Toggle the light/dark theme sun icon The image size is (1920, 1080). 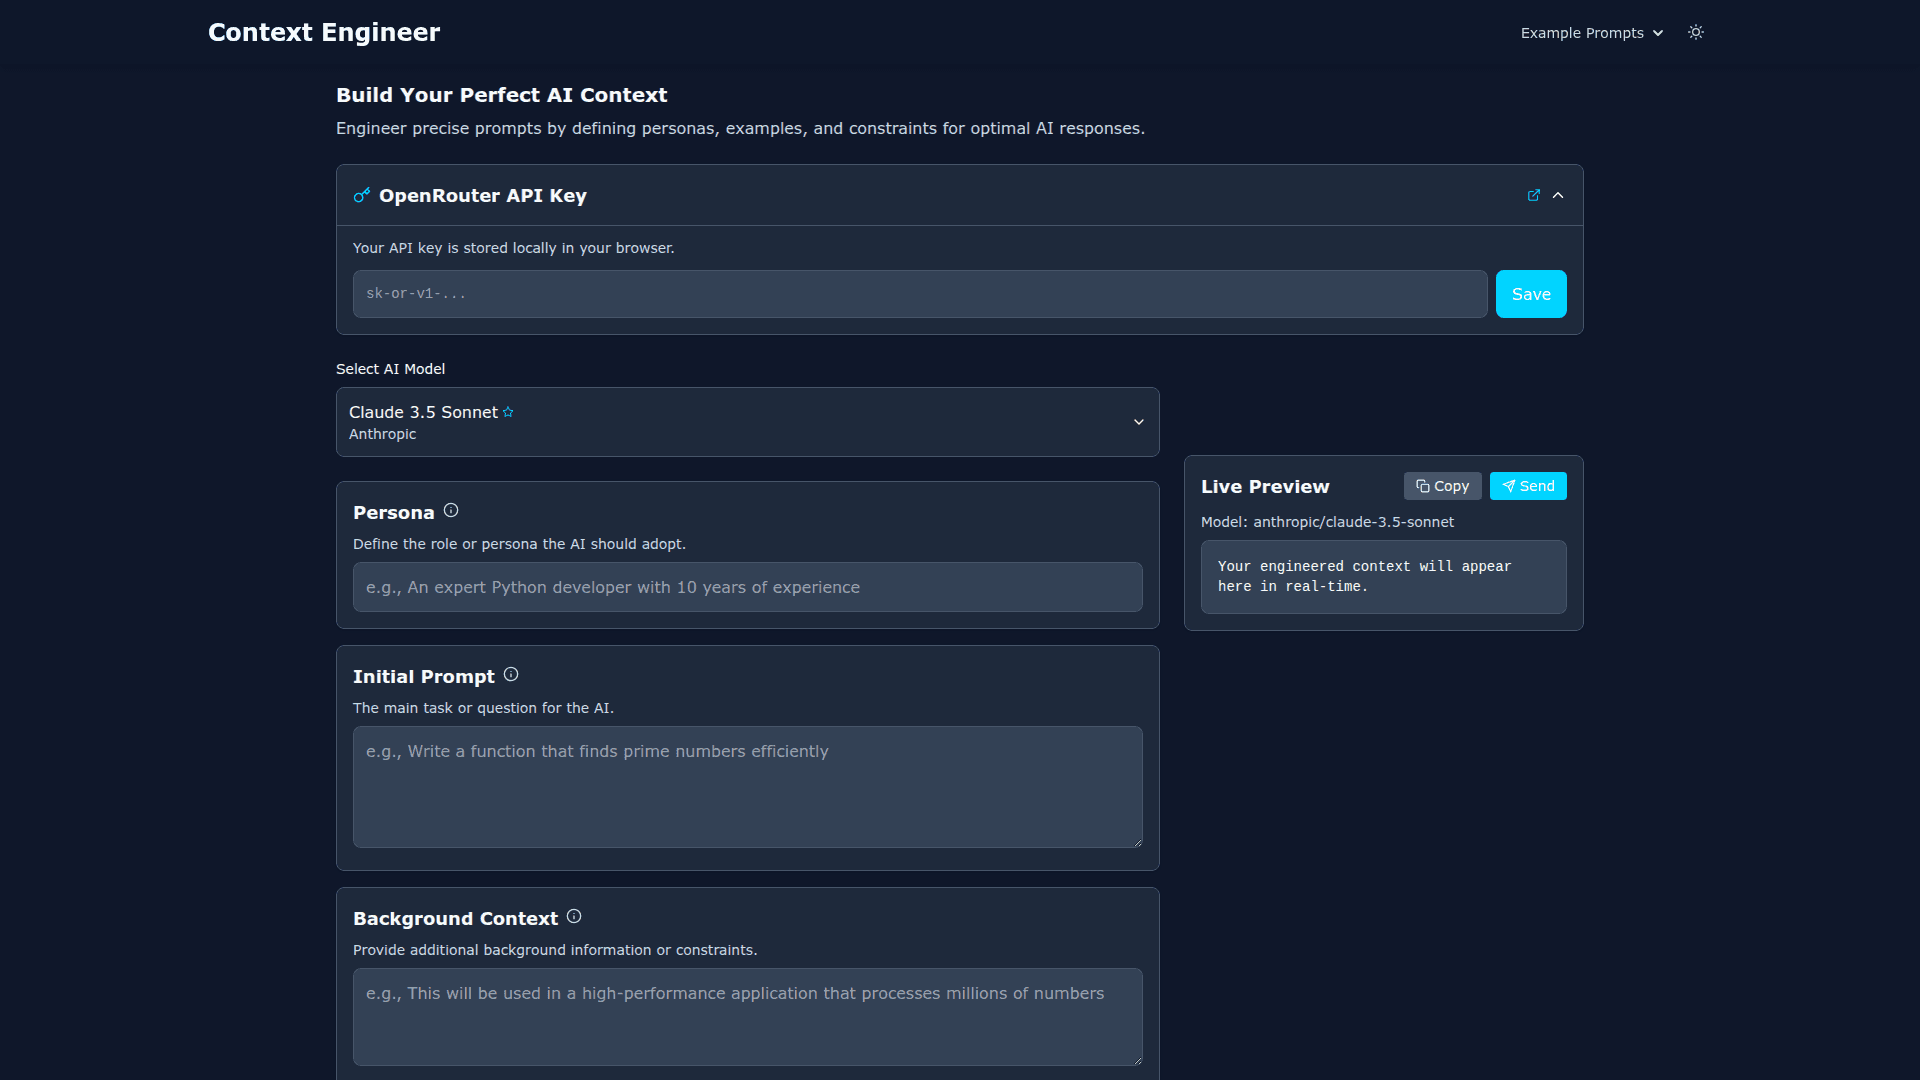coord(1696,33)
